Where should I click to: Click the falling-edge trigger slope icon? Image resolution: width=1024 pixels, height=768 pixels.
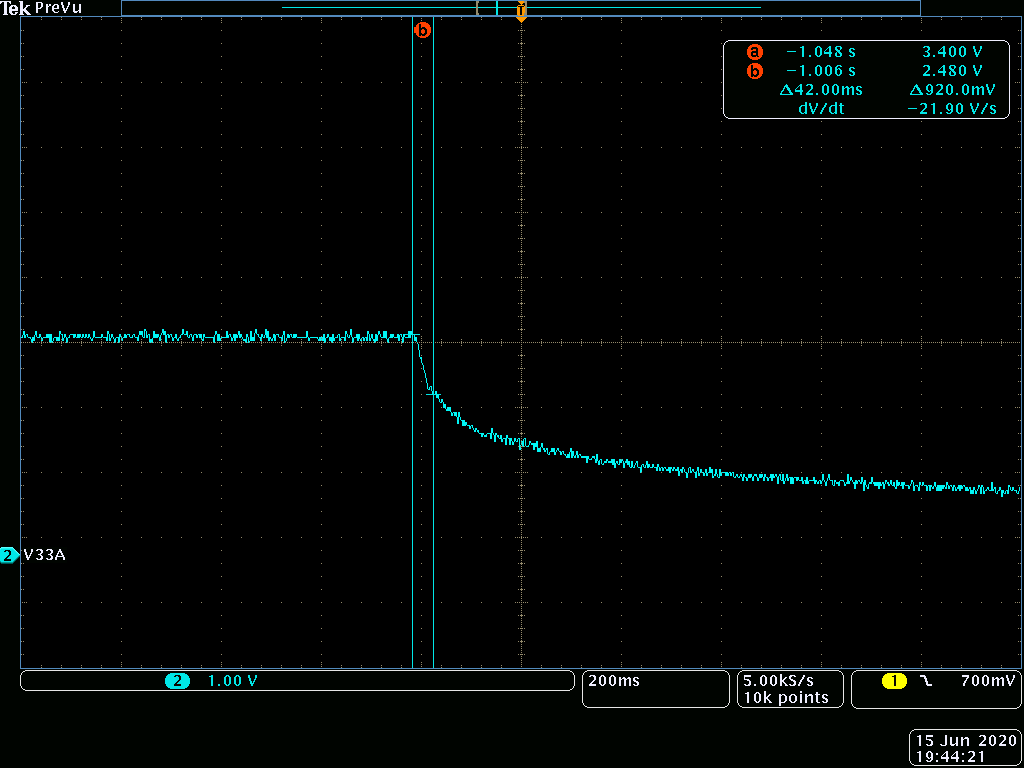(x=925, y=681)
